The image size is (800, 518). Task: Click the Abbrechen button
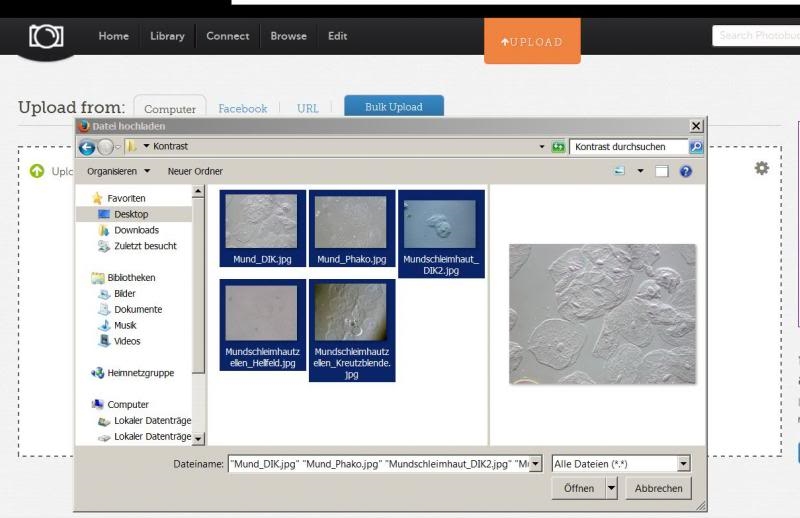[x=659, y=488]
